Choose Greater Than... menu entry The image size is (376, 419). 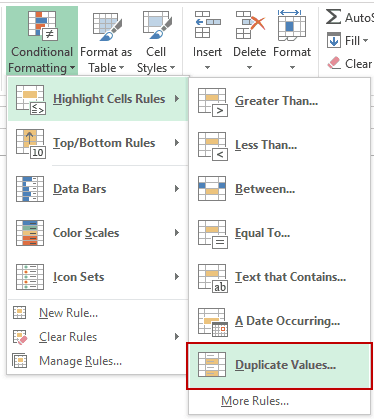[279, 101]
